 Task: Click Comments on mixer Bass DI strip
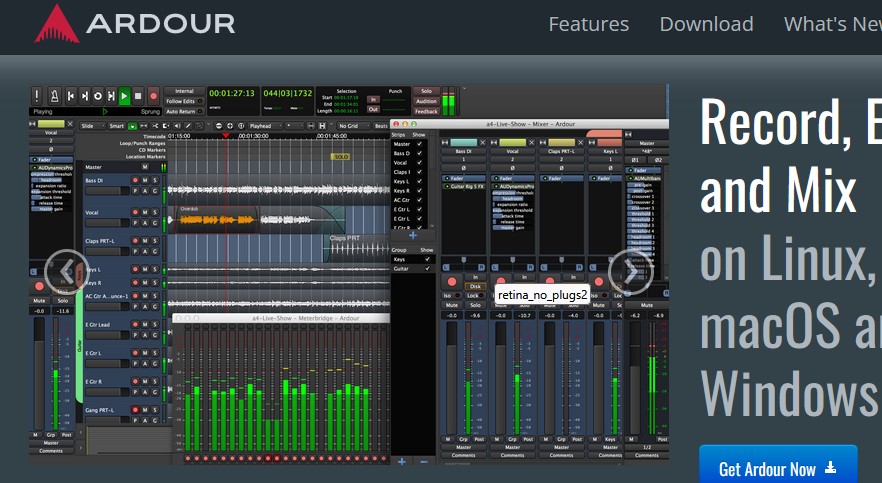tap(464, 455)
